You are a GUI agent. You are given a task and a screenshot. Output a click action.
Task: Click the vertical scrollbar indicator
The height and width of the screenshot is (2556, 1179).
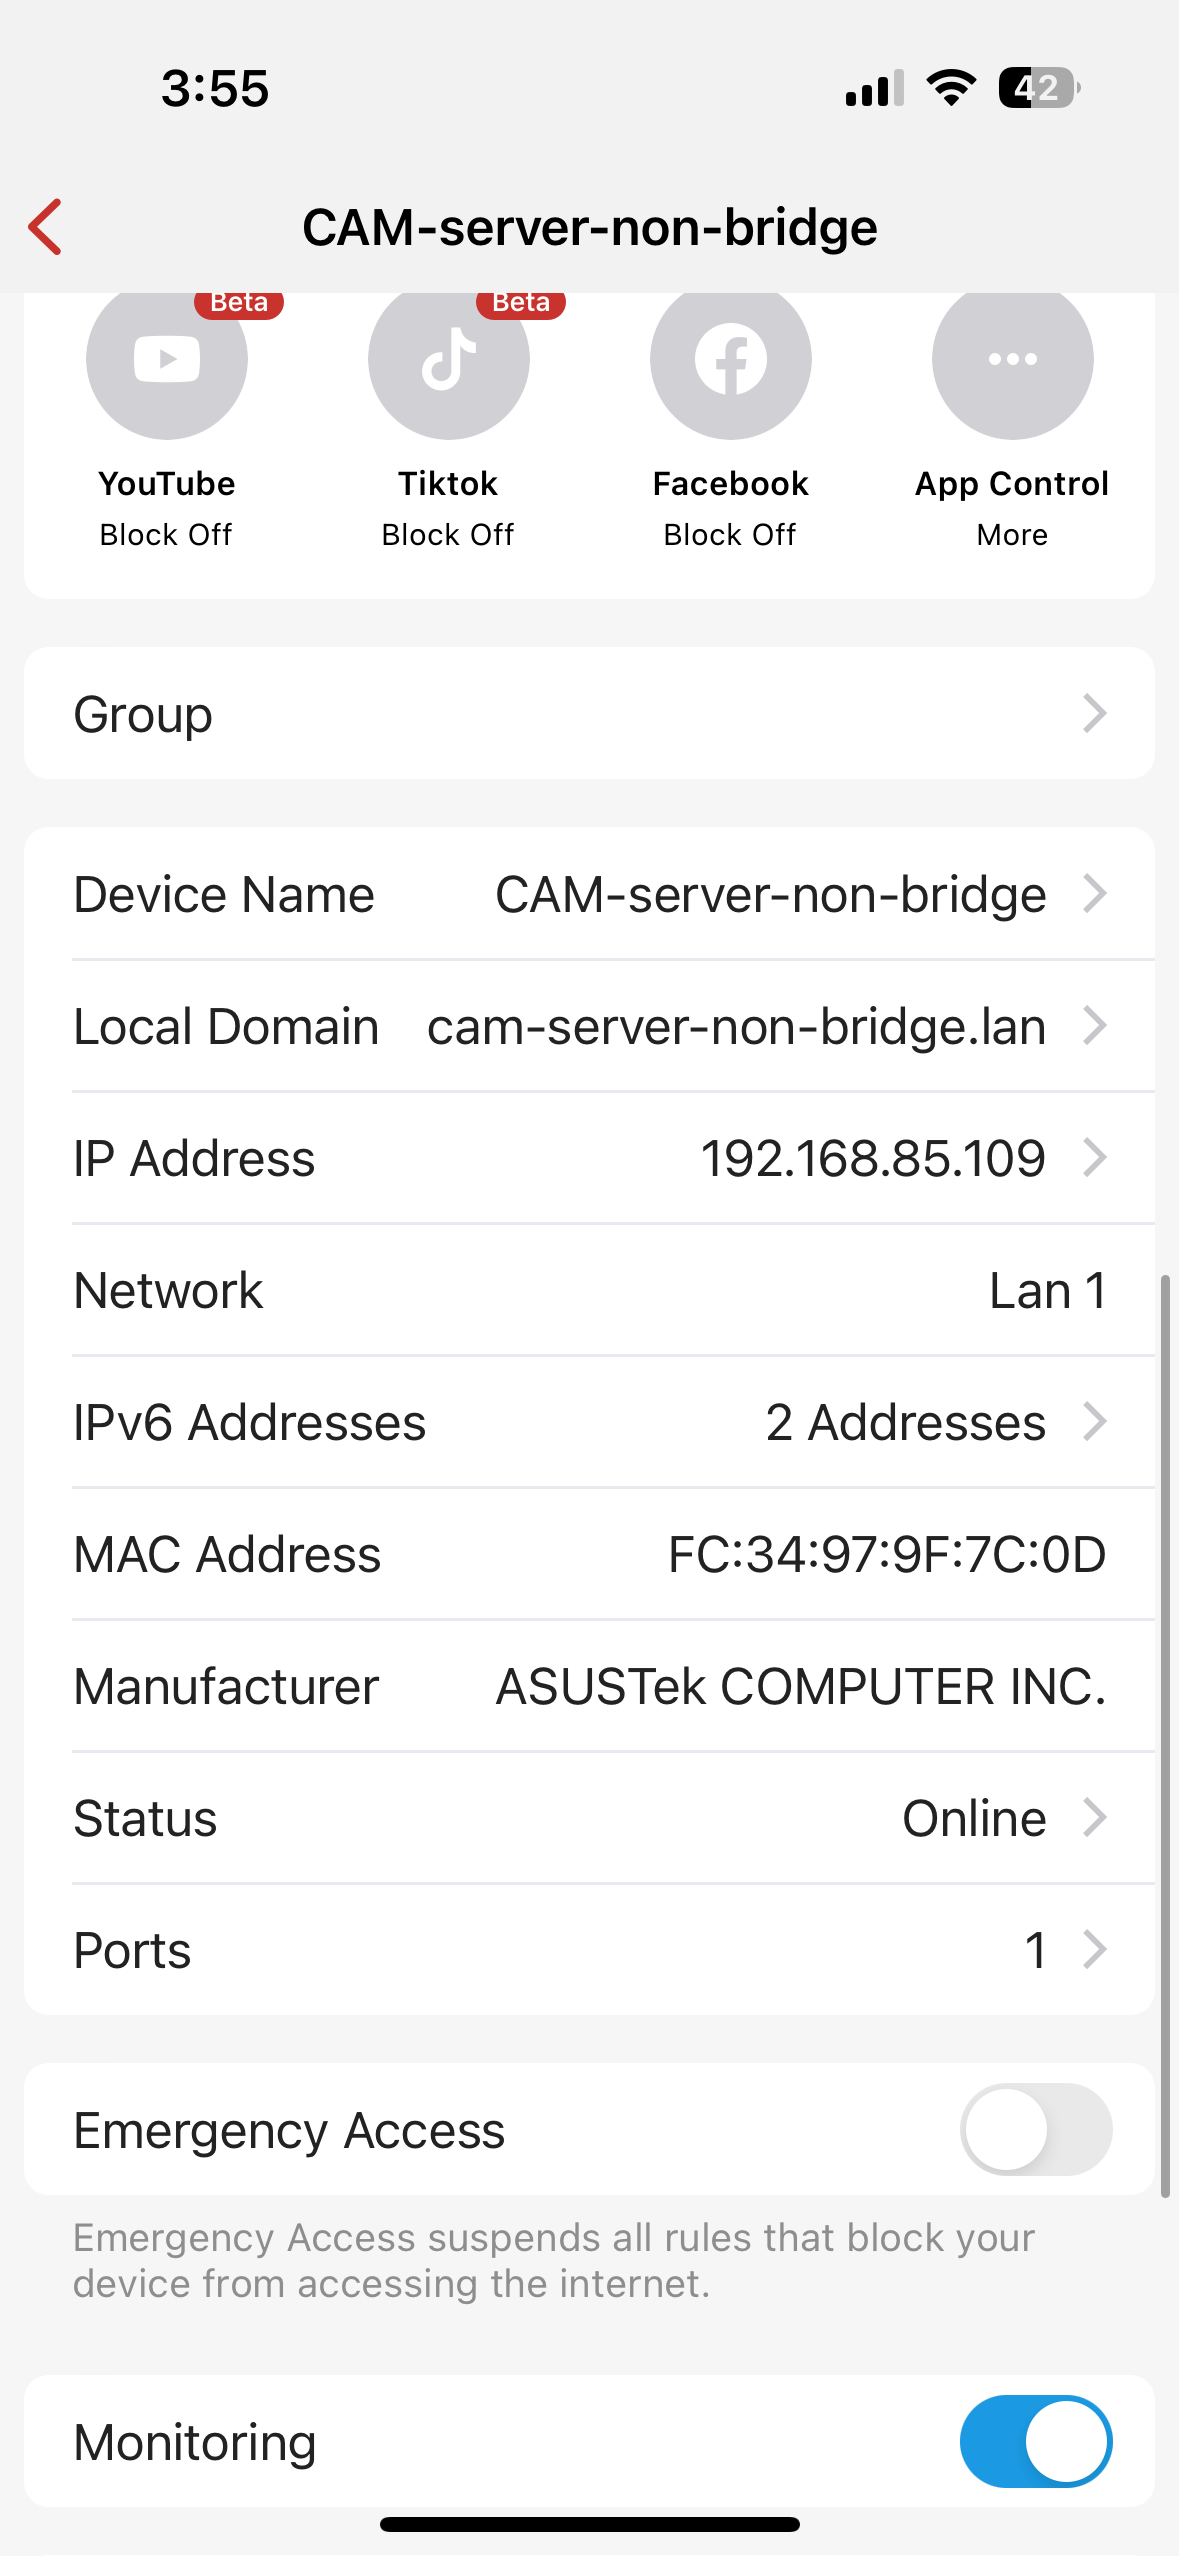(x=1165, y=1735)
